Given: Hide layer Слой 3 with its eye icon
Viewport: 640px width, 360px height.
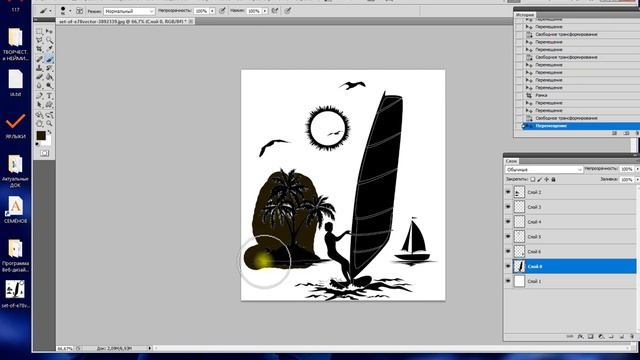Looking at the screenshot, I should tap(508, 207).
